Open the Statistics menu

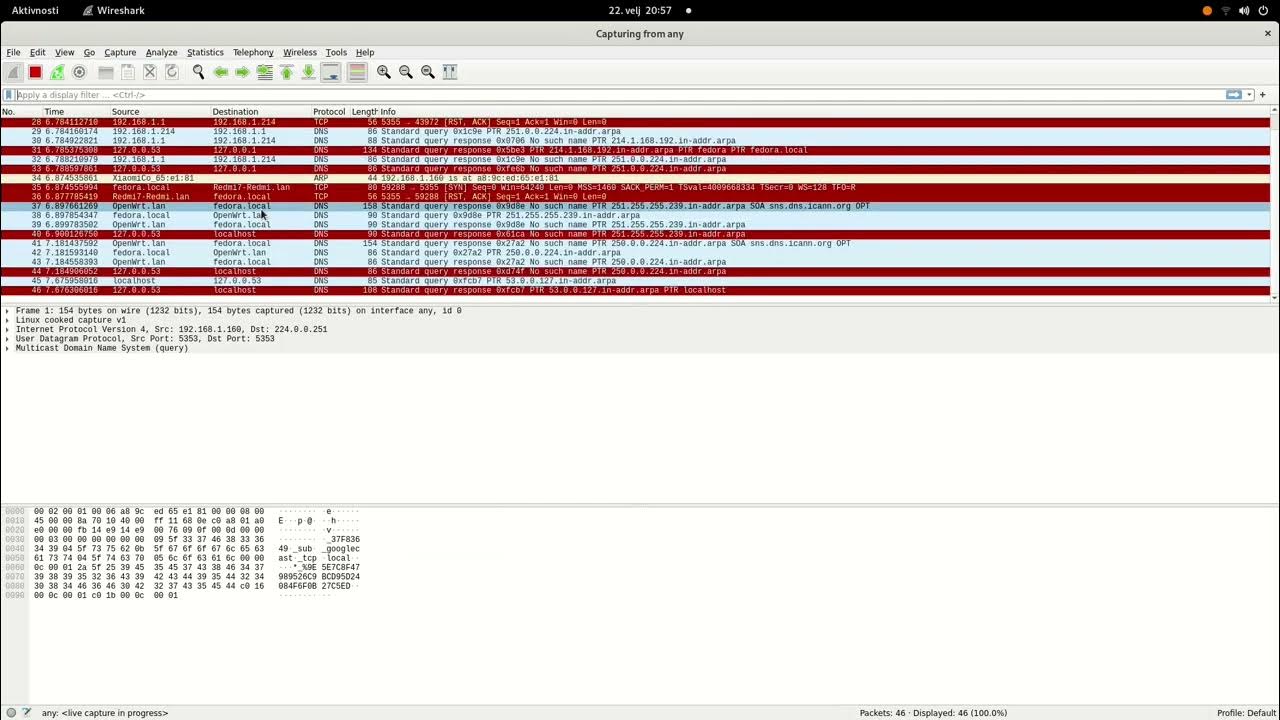point(205,52)
